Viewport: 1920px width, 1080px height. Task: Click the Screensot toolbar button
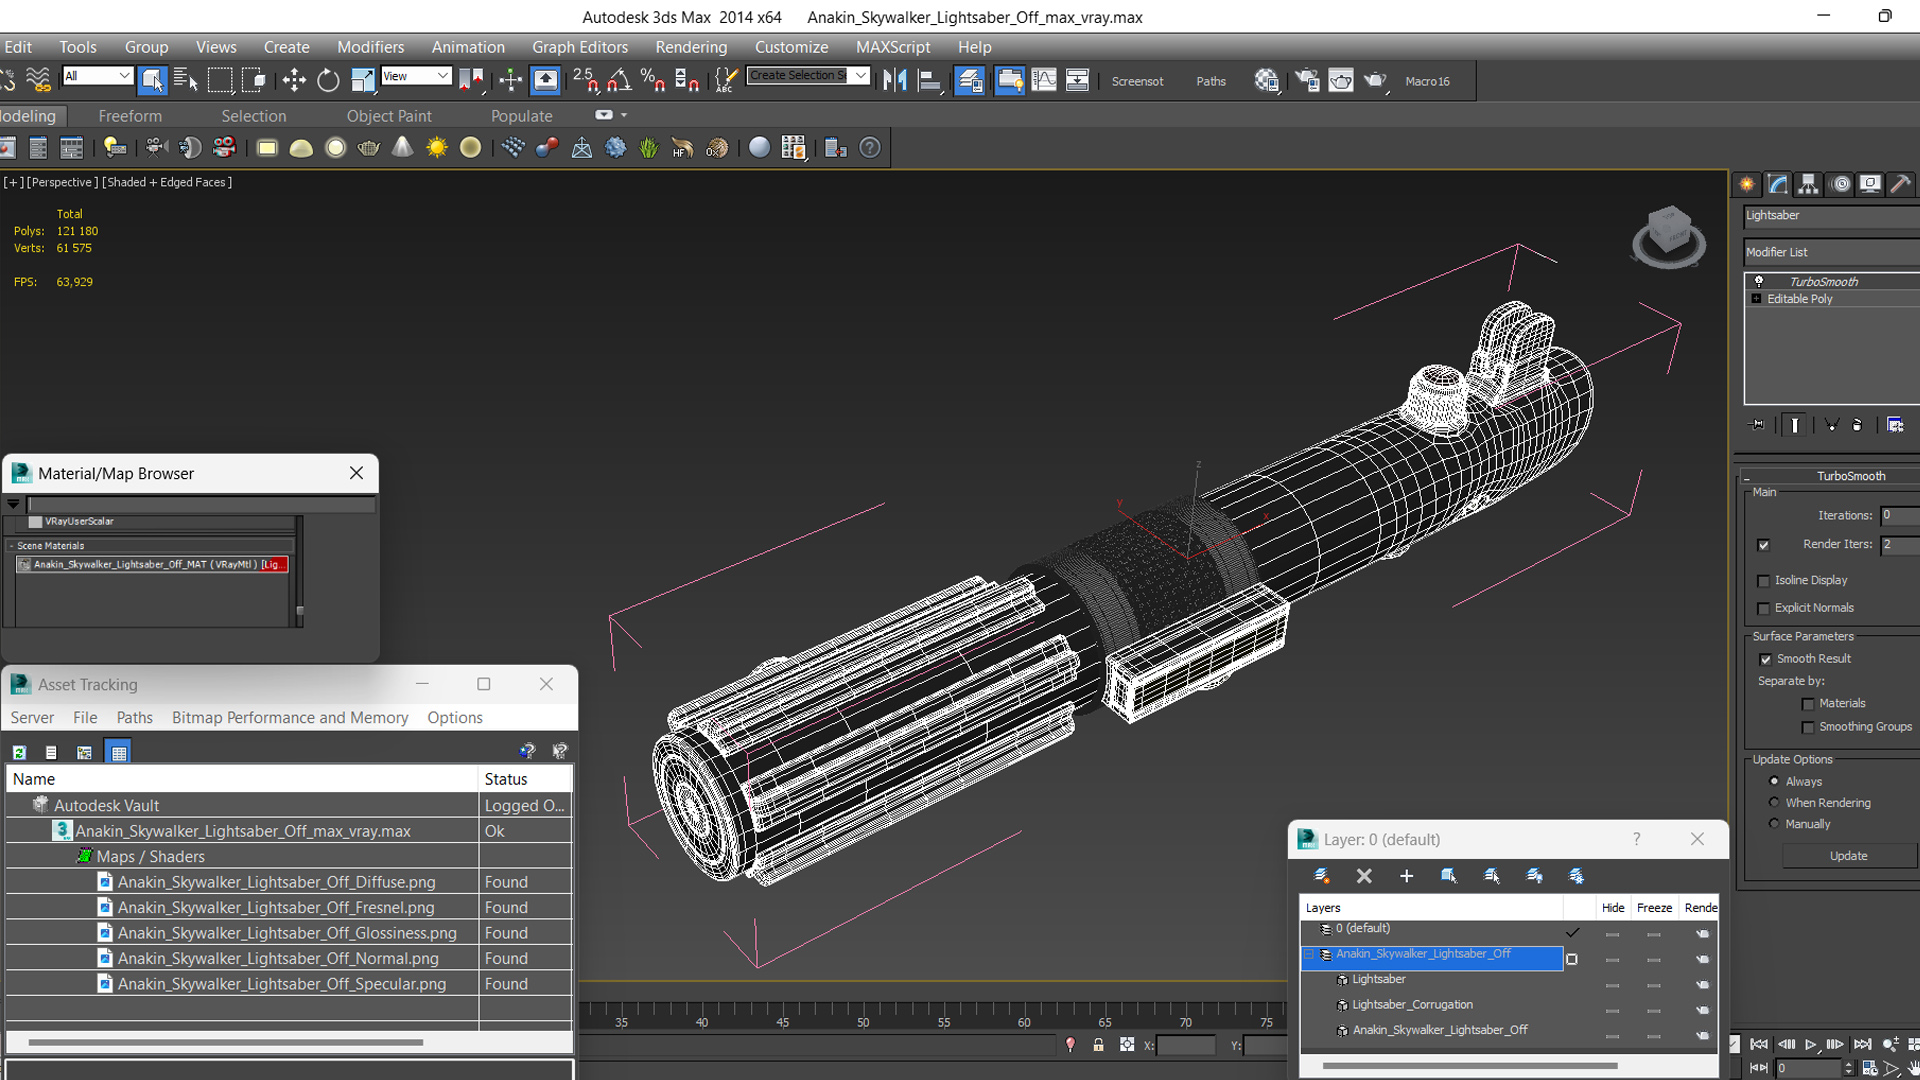[x=1137, y=81]
